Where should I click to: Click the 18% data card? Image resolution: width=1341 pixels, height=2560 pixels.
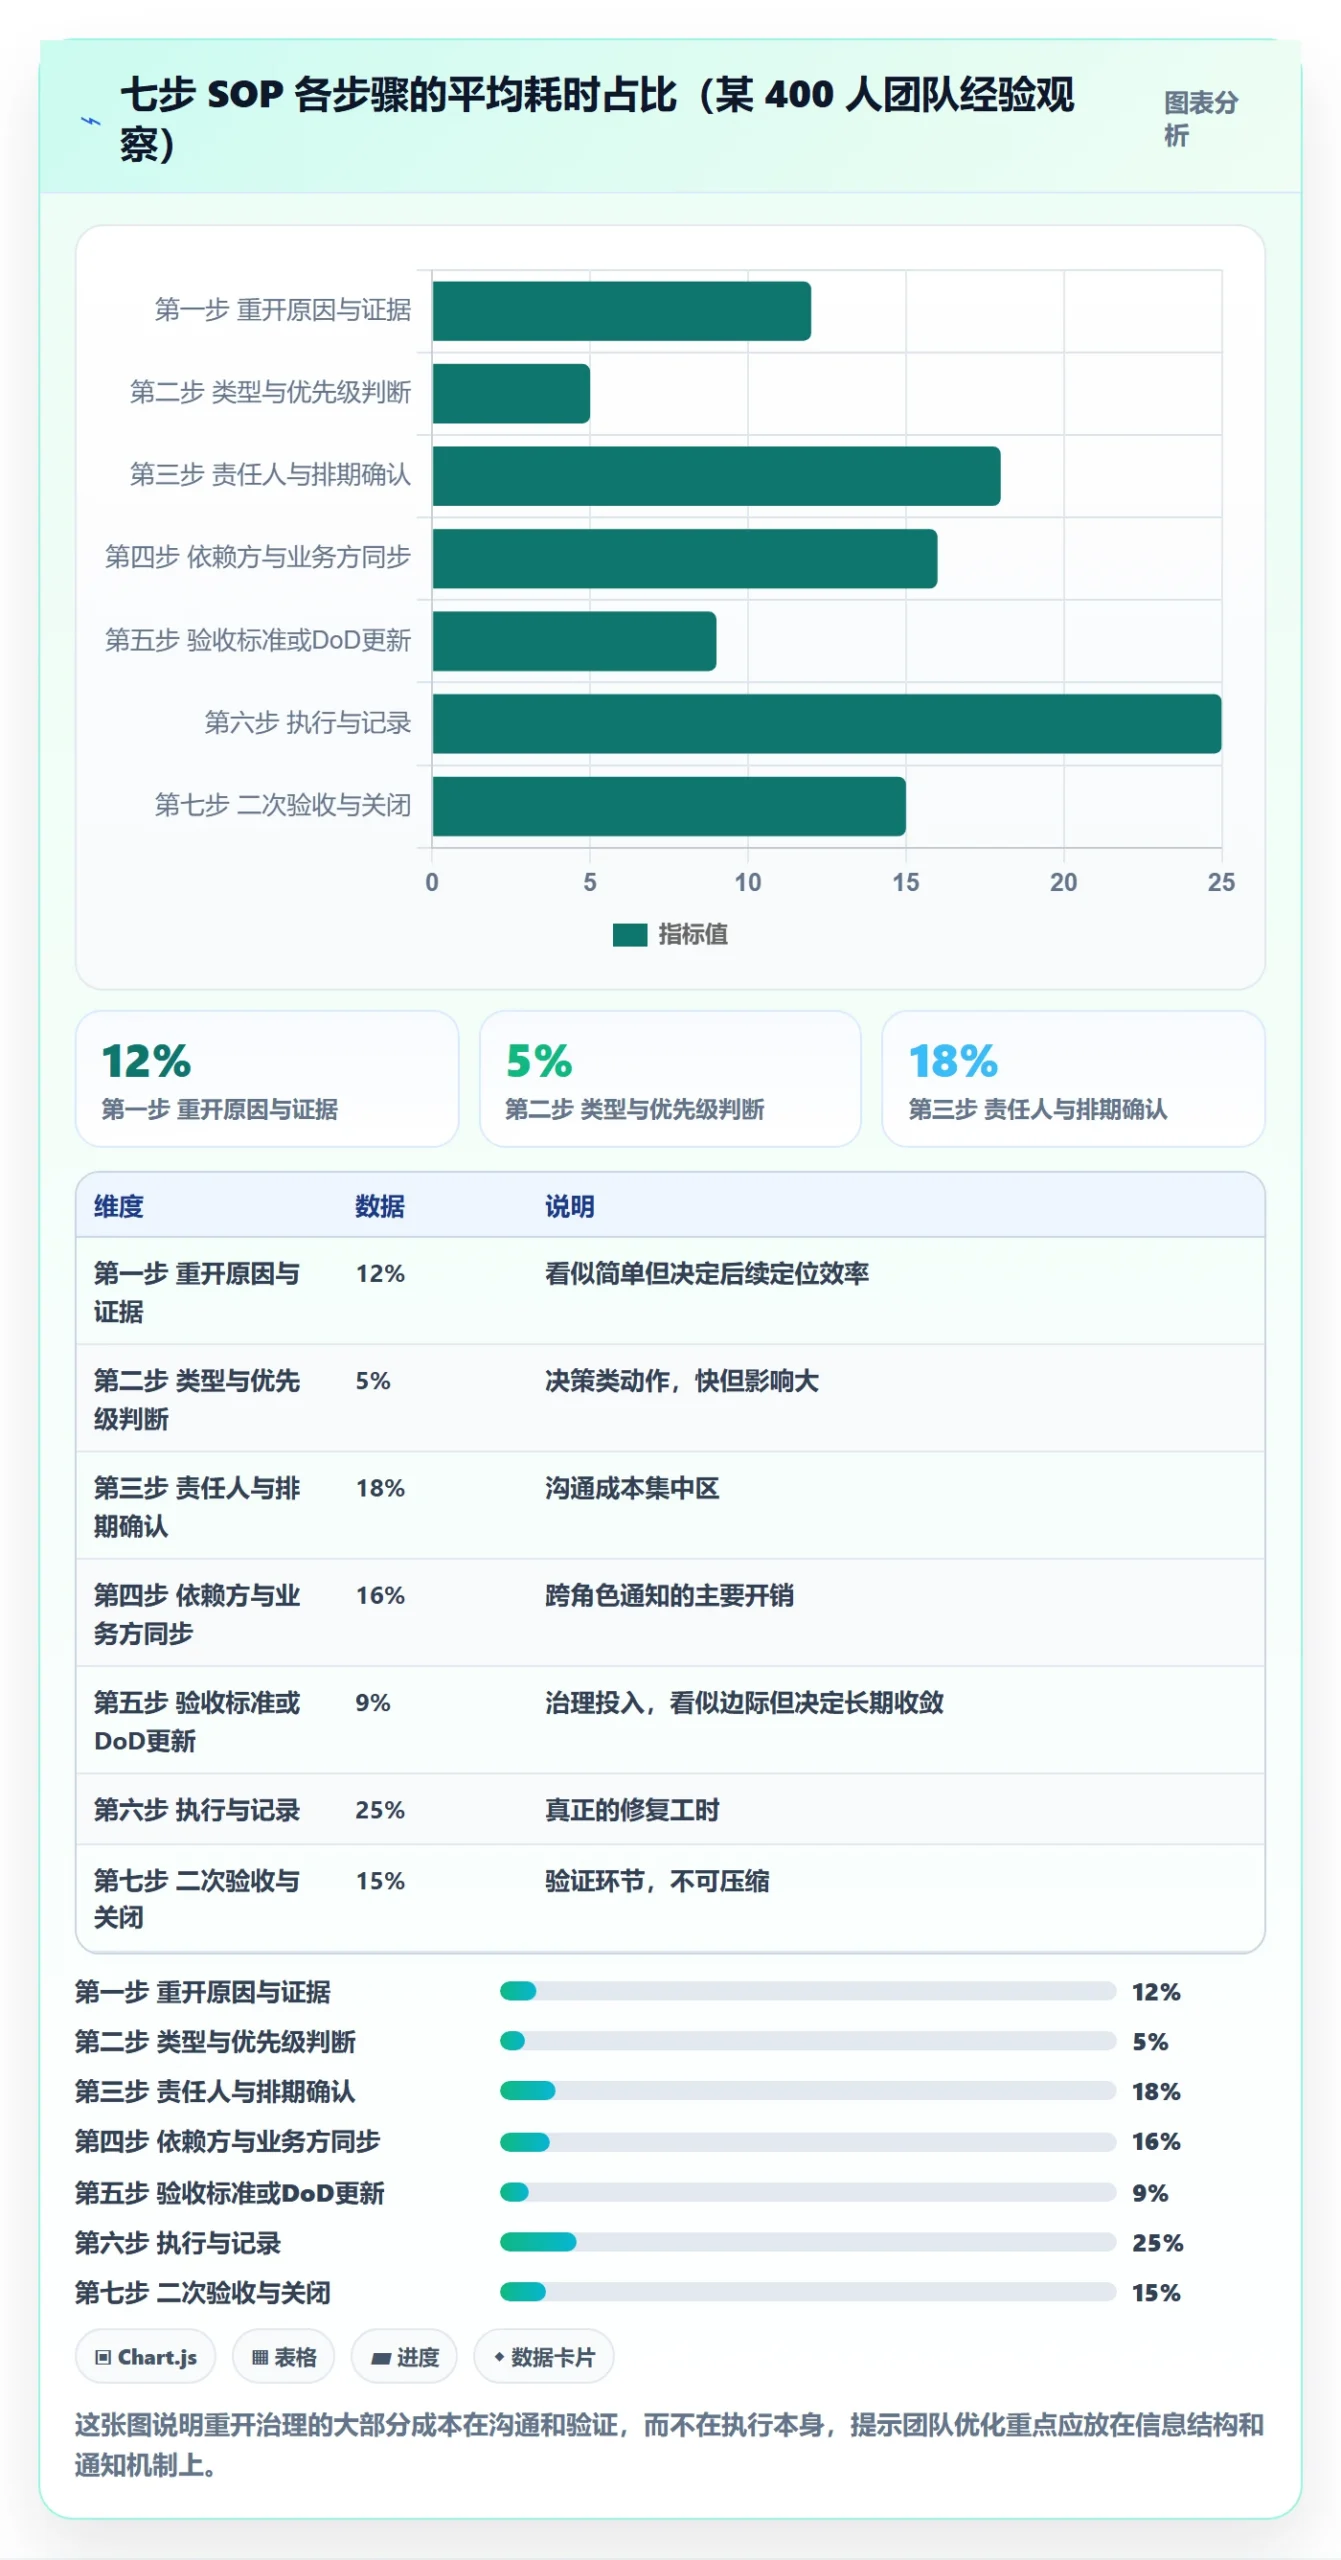point(1073,1078)
